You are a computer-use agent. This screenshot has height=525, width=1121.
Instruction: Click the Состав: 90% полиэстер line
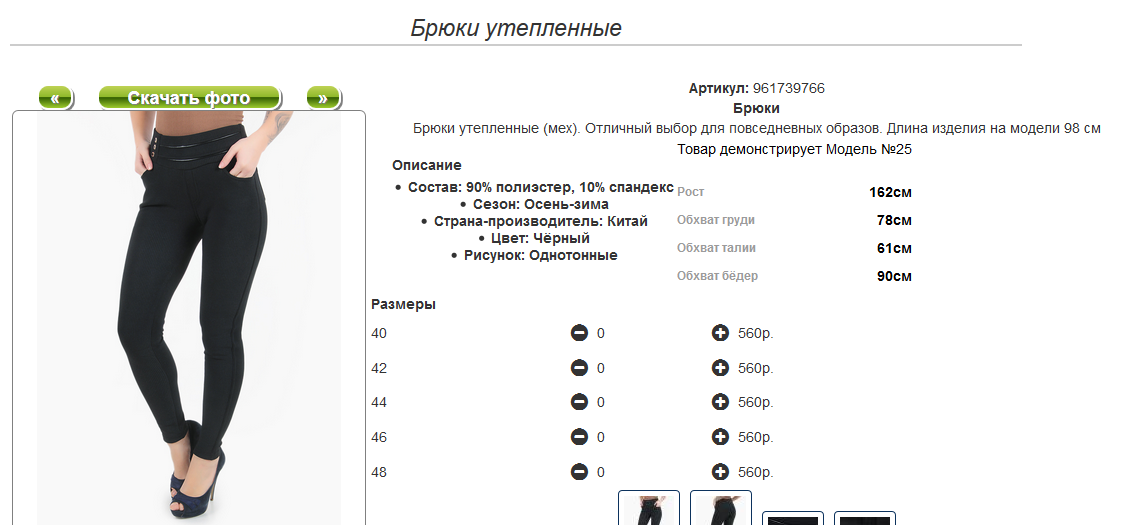540,187
